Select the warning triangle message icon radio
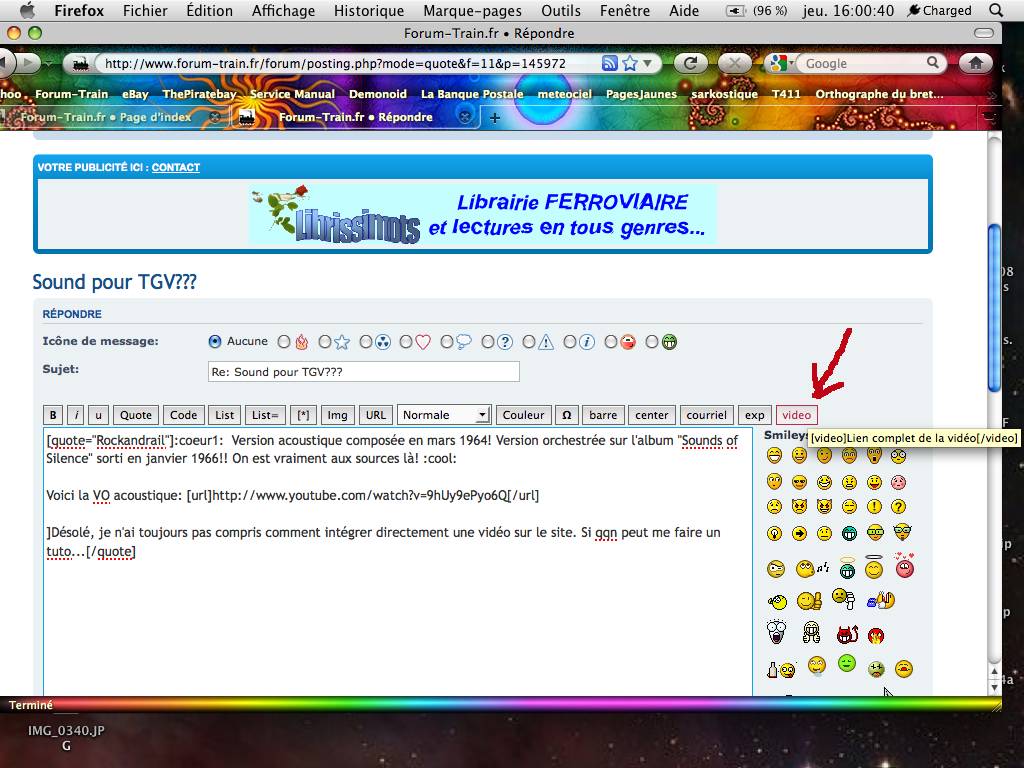The height and width of the screenshot is (768, 1024). 529,342
